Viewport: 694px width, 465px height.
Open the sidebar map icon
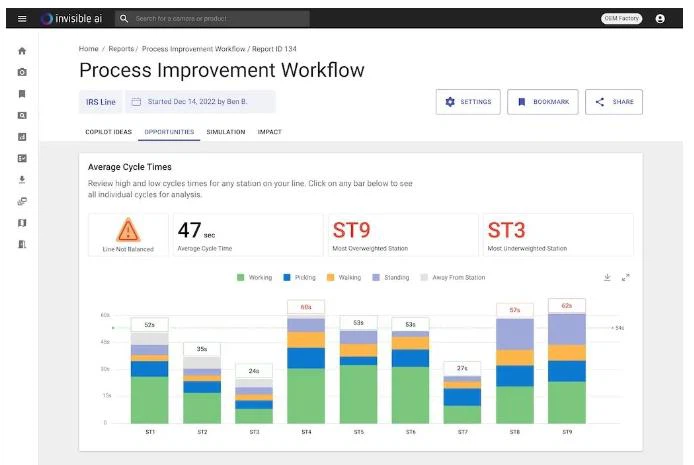[x=22, y=223]
